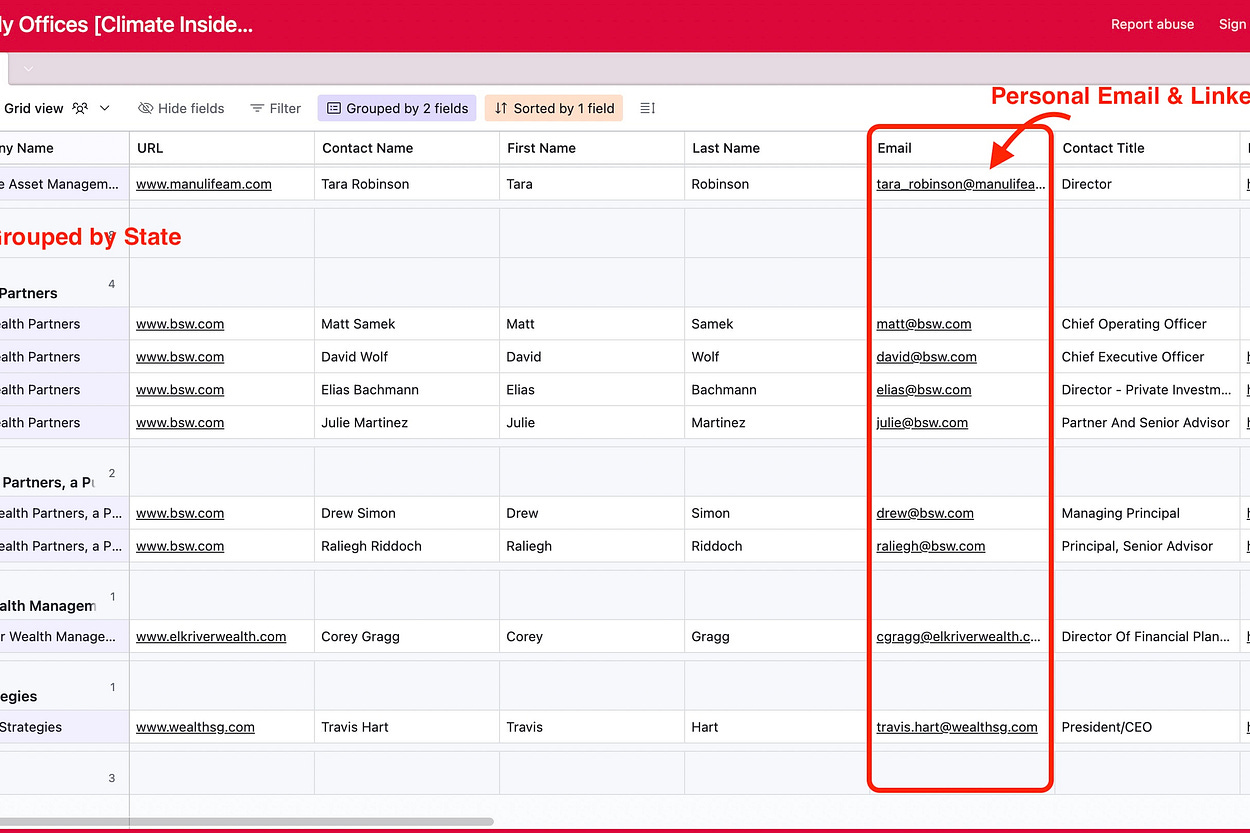
Task: Open www.bsw.com link in Julie Martinez's row
Action: (180, 423)
